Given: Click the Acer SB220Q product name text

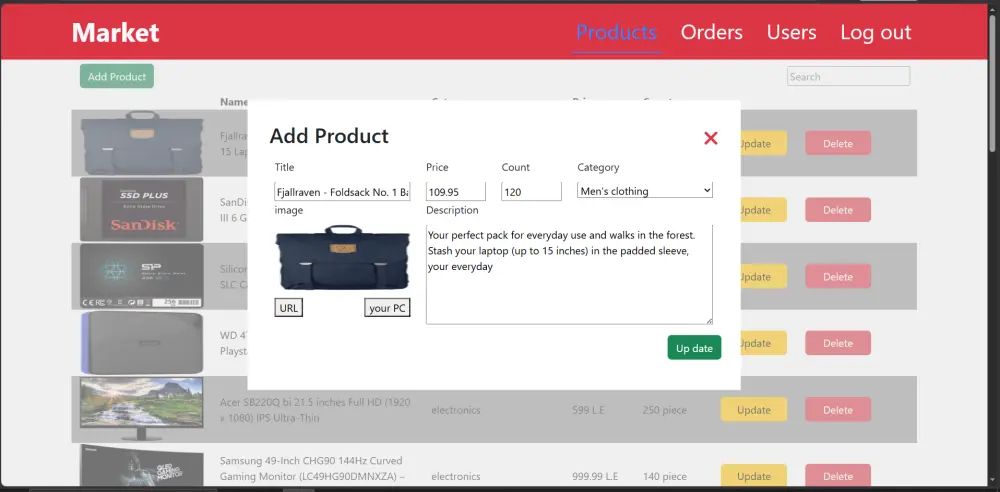Looking at the screenshot, I should point(315,410).
